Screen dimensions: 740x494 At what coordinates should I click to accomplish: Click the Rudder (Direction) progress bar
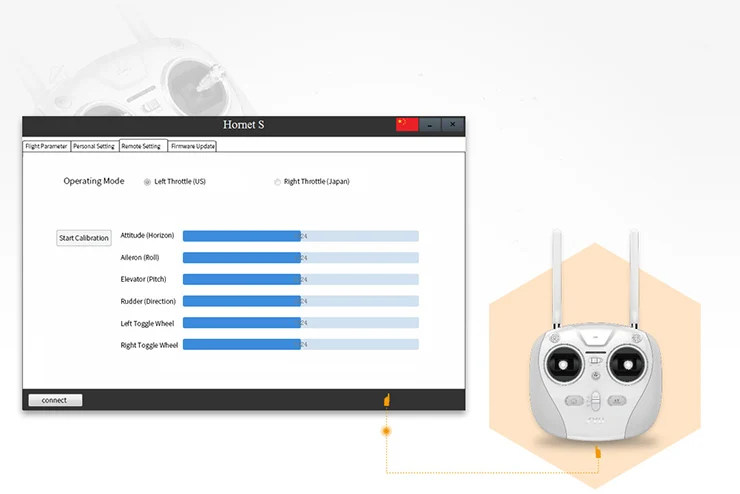pos(301,301)
